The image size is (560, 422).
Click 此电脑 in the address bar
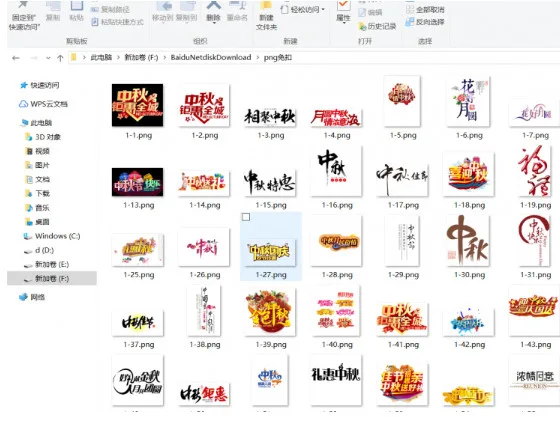[101, 57]
